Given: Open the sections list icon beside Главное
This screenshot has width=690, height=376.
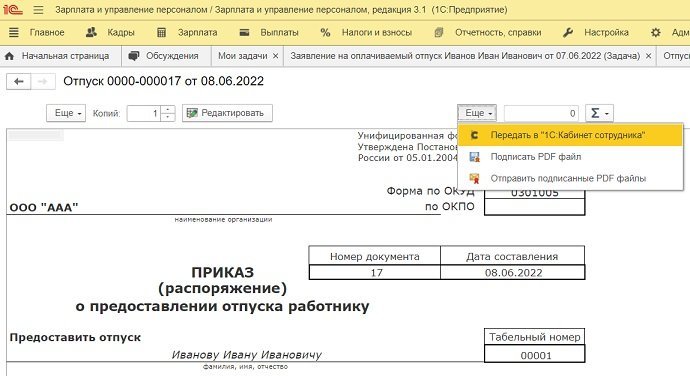Looking at the screenshot, I should [14, 33].
